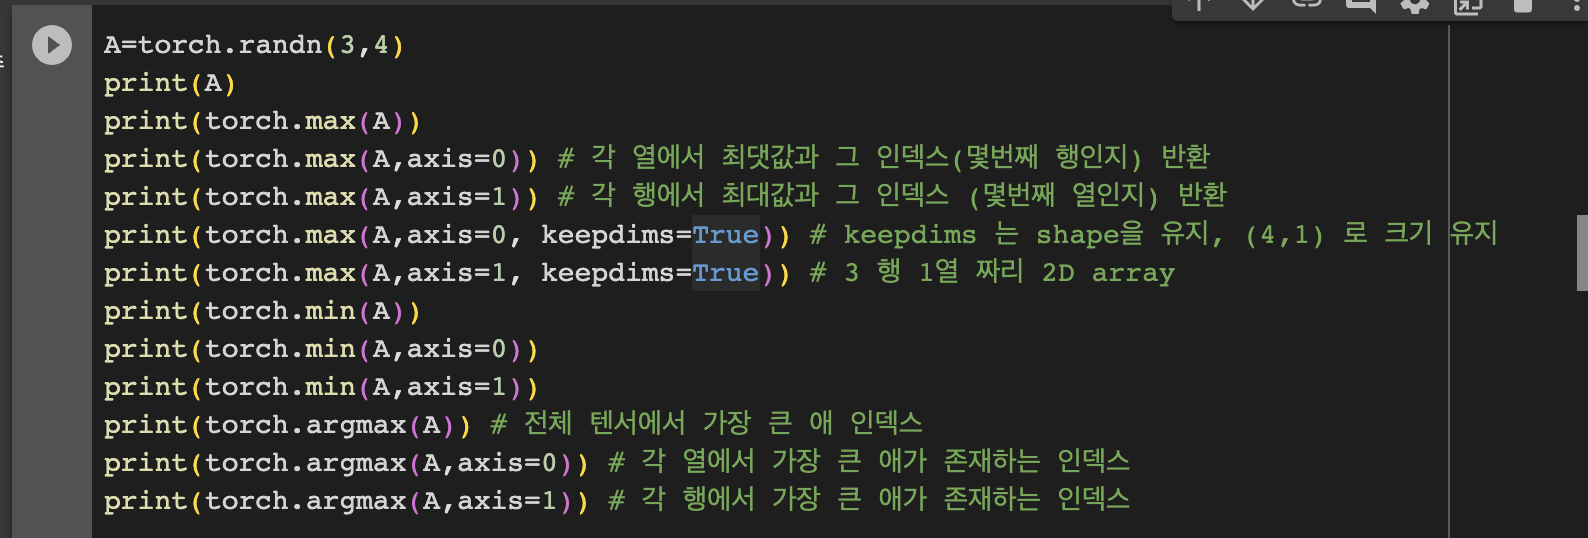1588x538 pixels.
Task: Click the print(torch.min(A,axis=0)) line
Action: coord(321,350)
